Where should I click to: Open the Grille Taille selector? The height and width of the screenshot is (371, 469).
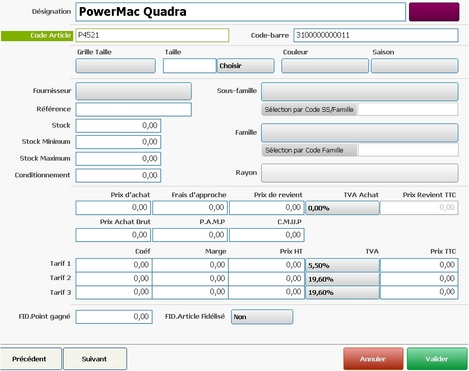(x=115, y=66)
